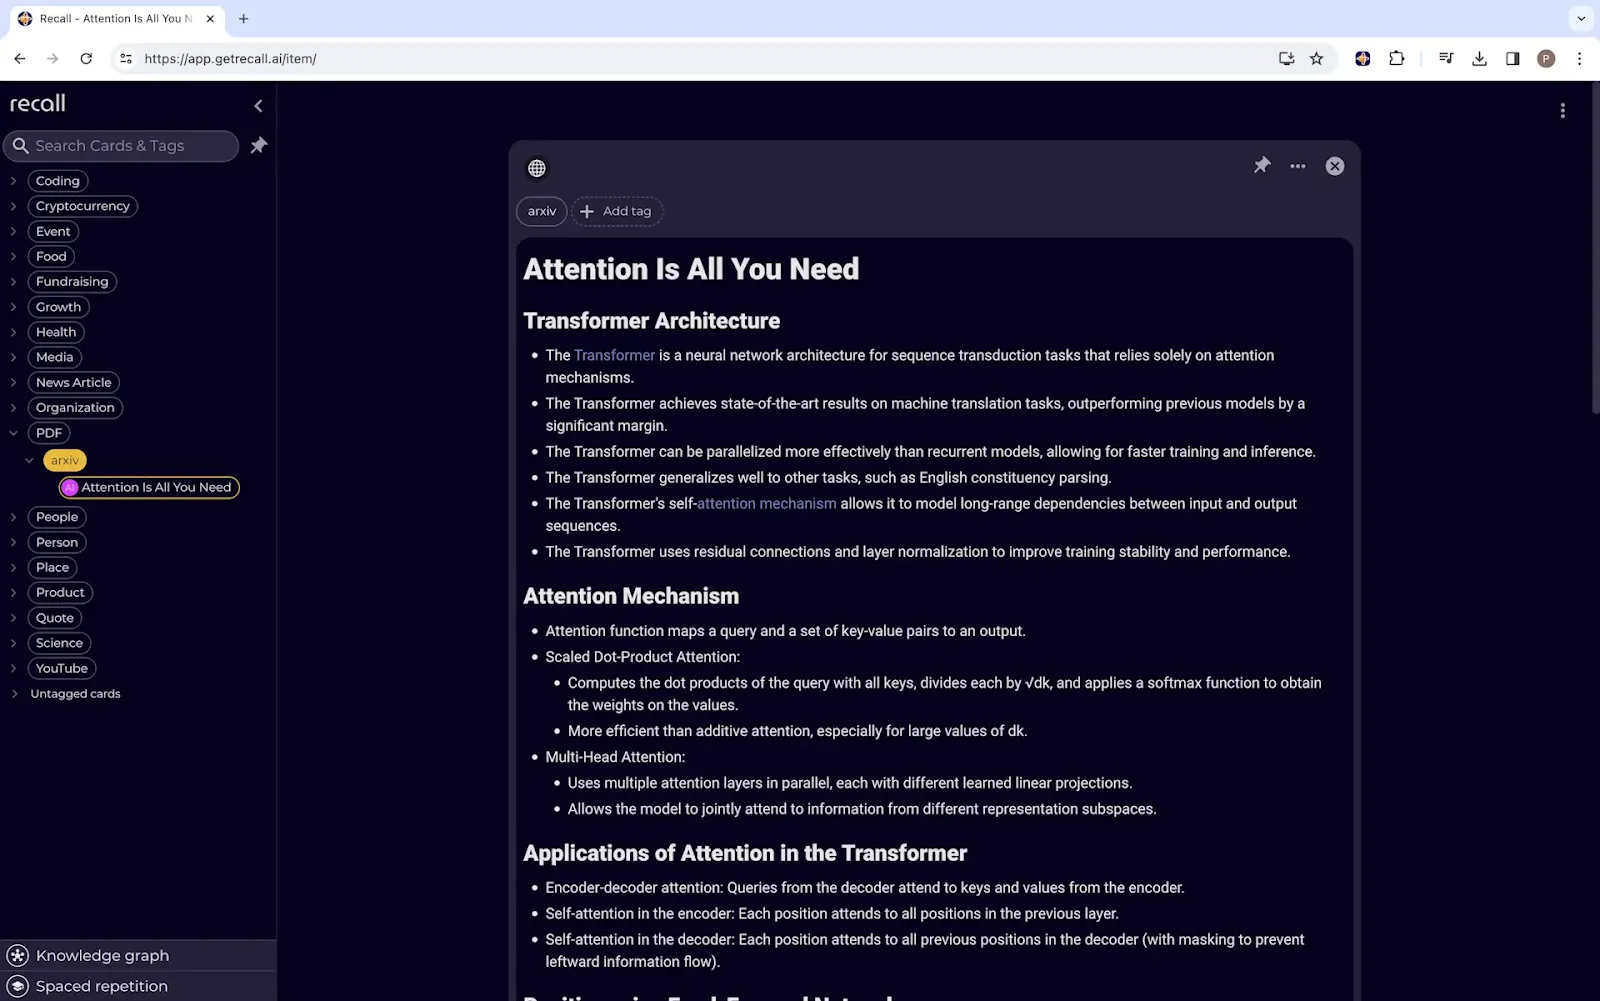The height and width of the screenshot is (1001, 1600).
Task: Select the Science tag
Action: click(59, 643)
